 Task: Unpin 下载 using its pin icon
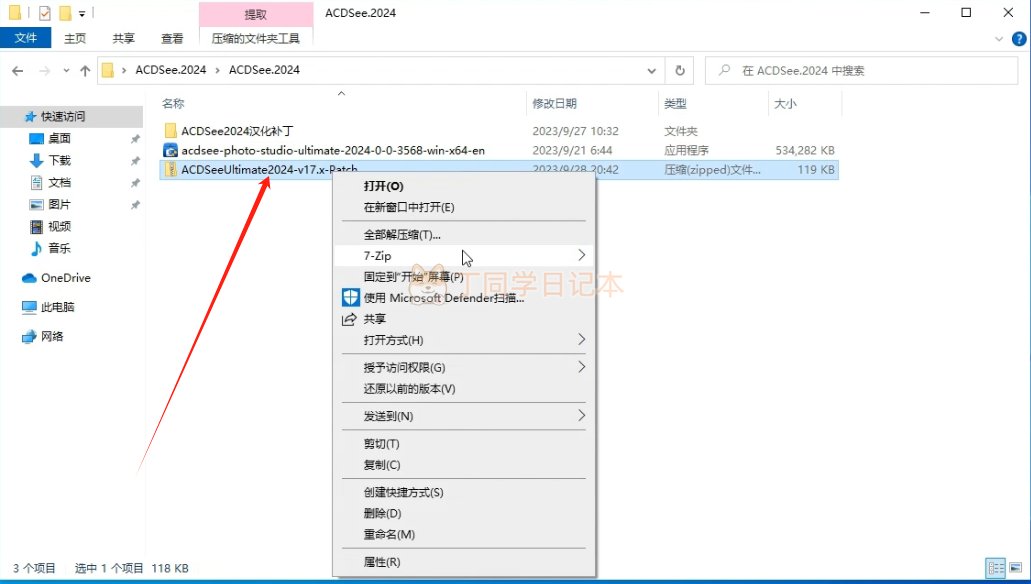click(135, 161)
